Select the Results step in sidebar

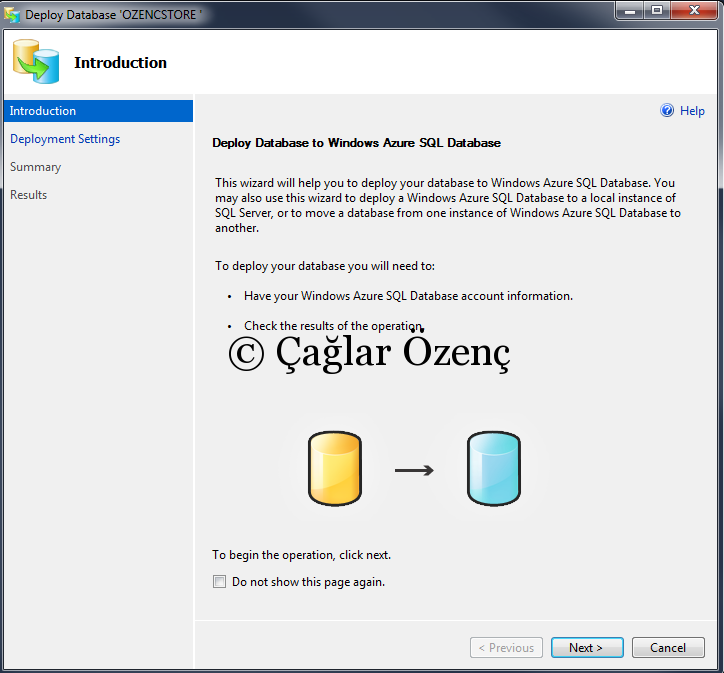(29, 195)
